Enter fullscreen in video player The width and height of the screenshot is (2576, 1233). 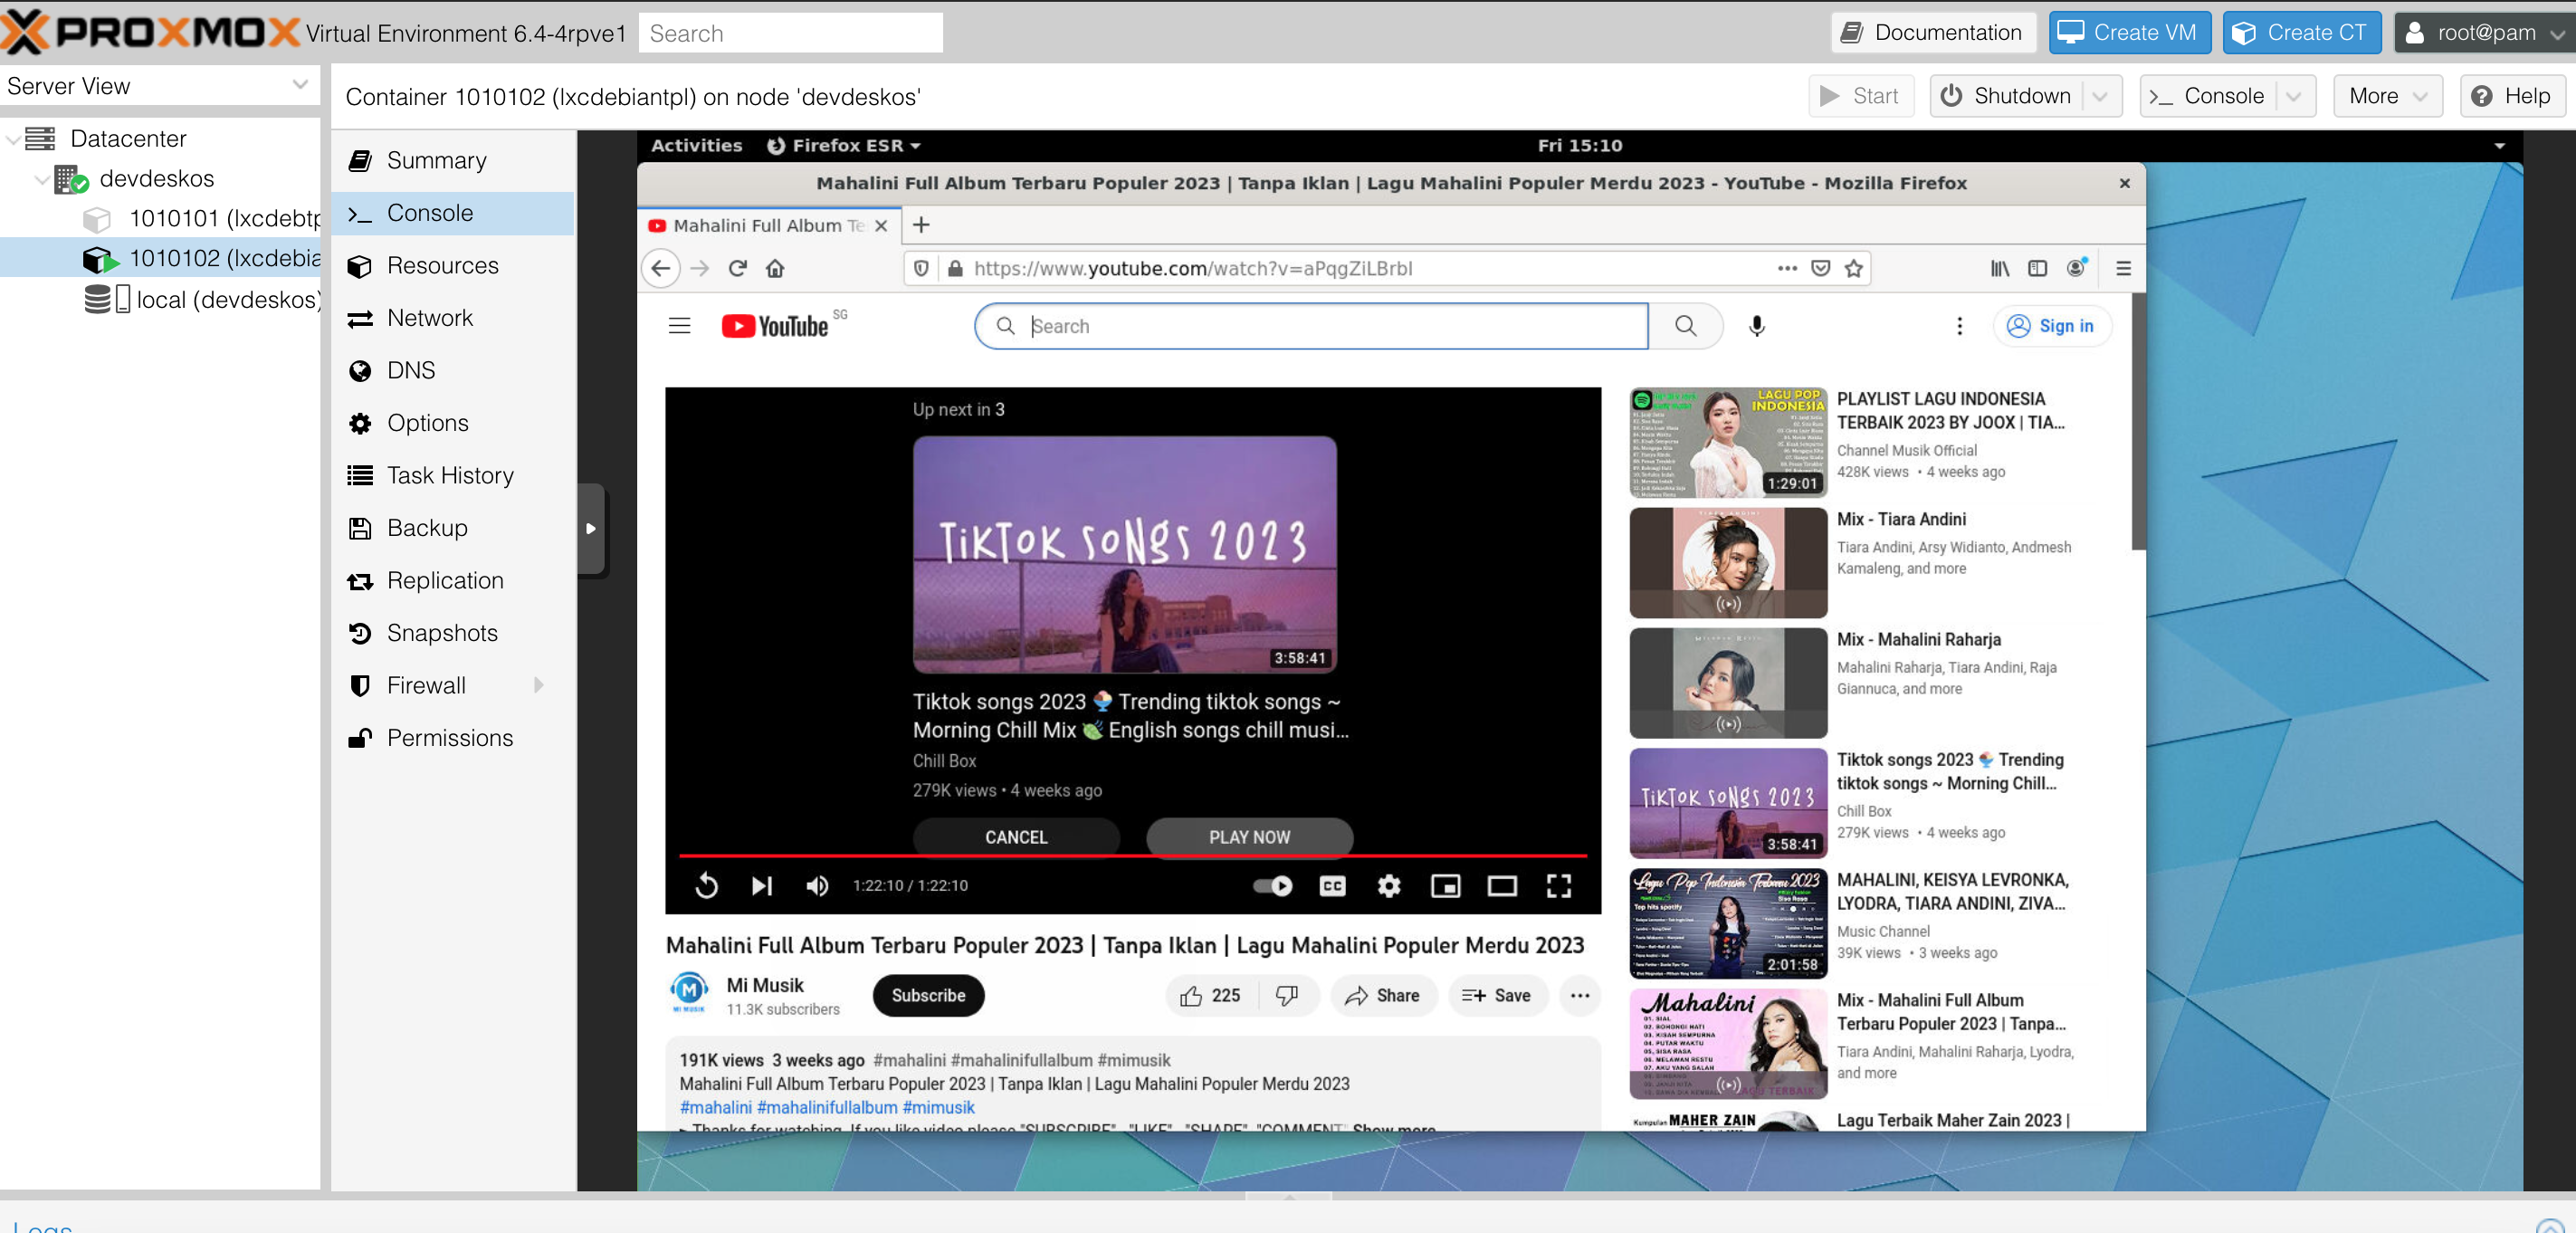(1558, 885)
